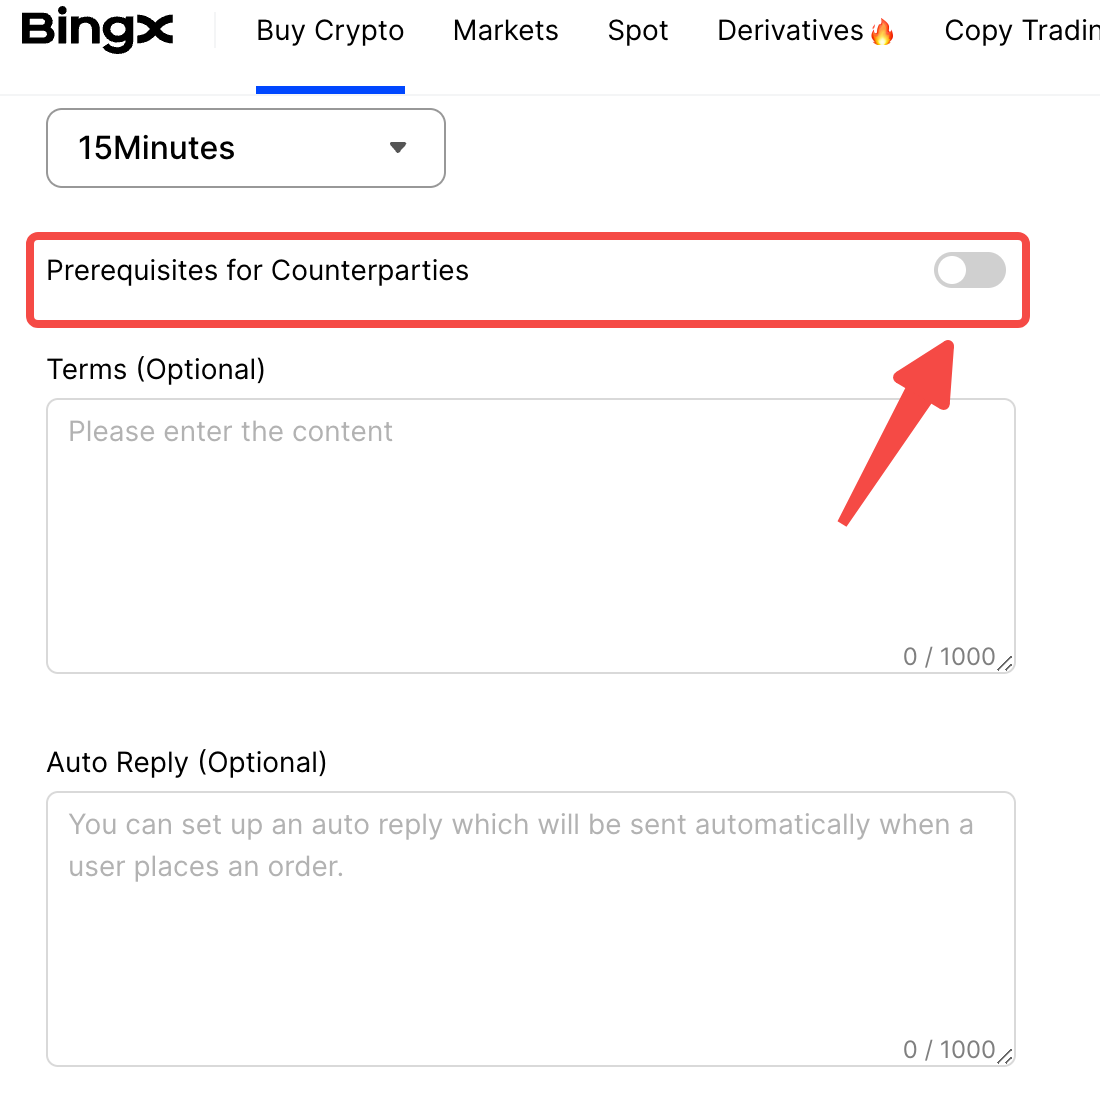Click the Terms (Optional) label
Image resolution: width=1100 pixels, height=1118 pixels.
click(x=156, y=370)
